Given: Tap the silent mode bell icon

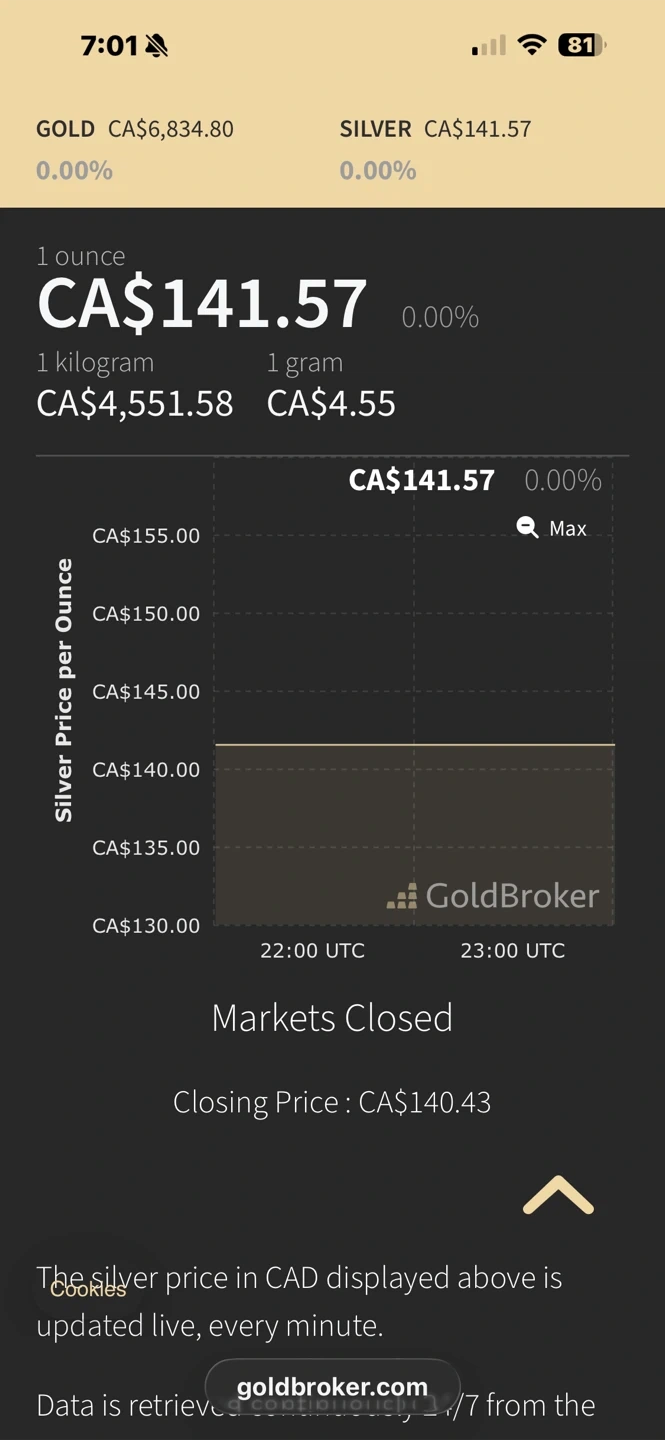Looking at the screenshot, I should tap(156, 45).
